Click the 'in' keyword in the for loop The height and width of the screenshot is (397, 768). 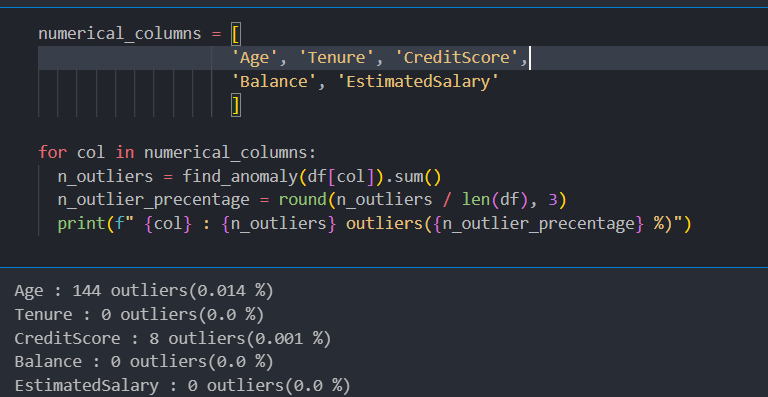coord(124,152)
